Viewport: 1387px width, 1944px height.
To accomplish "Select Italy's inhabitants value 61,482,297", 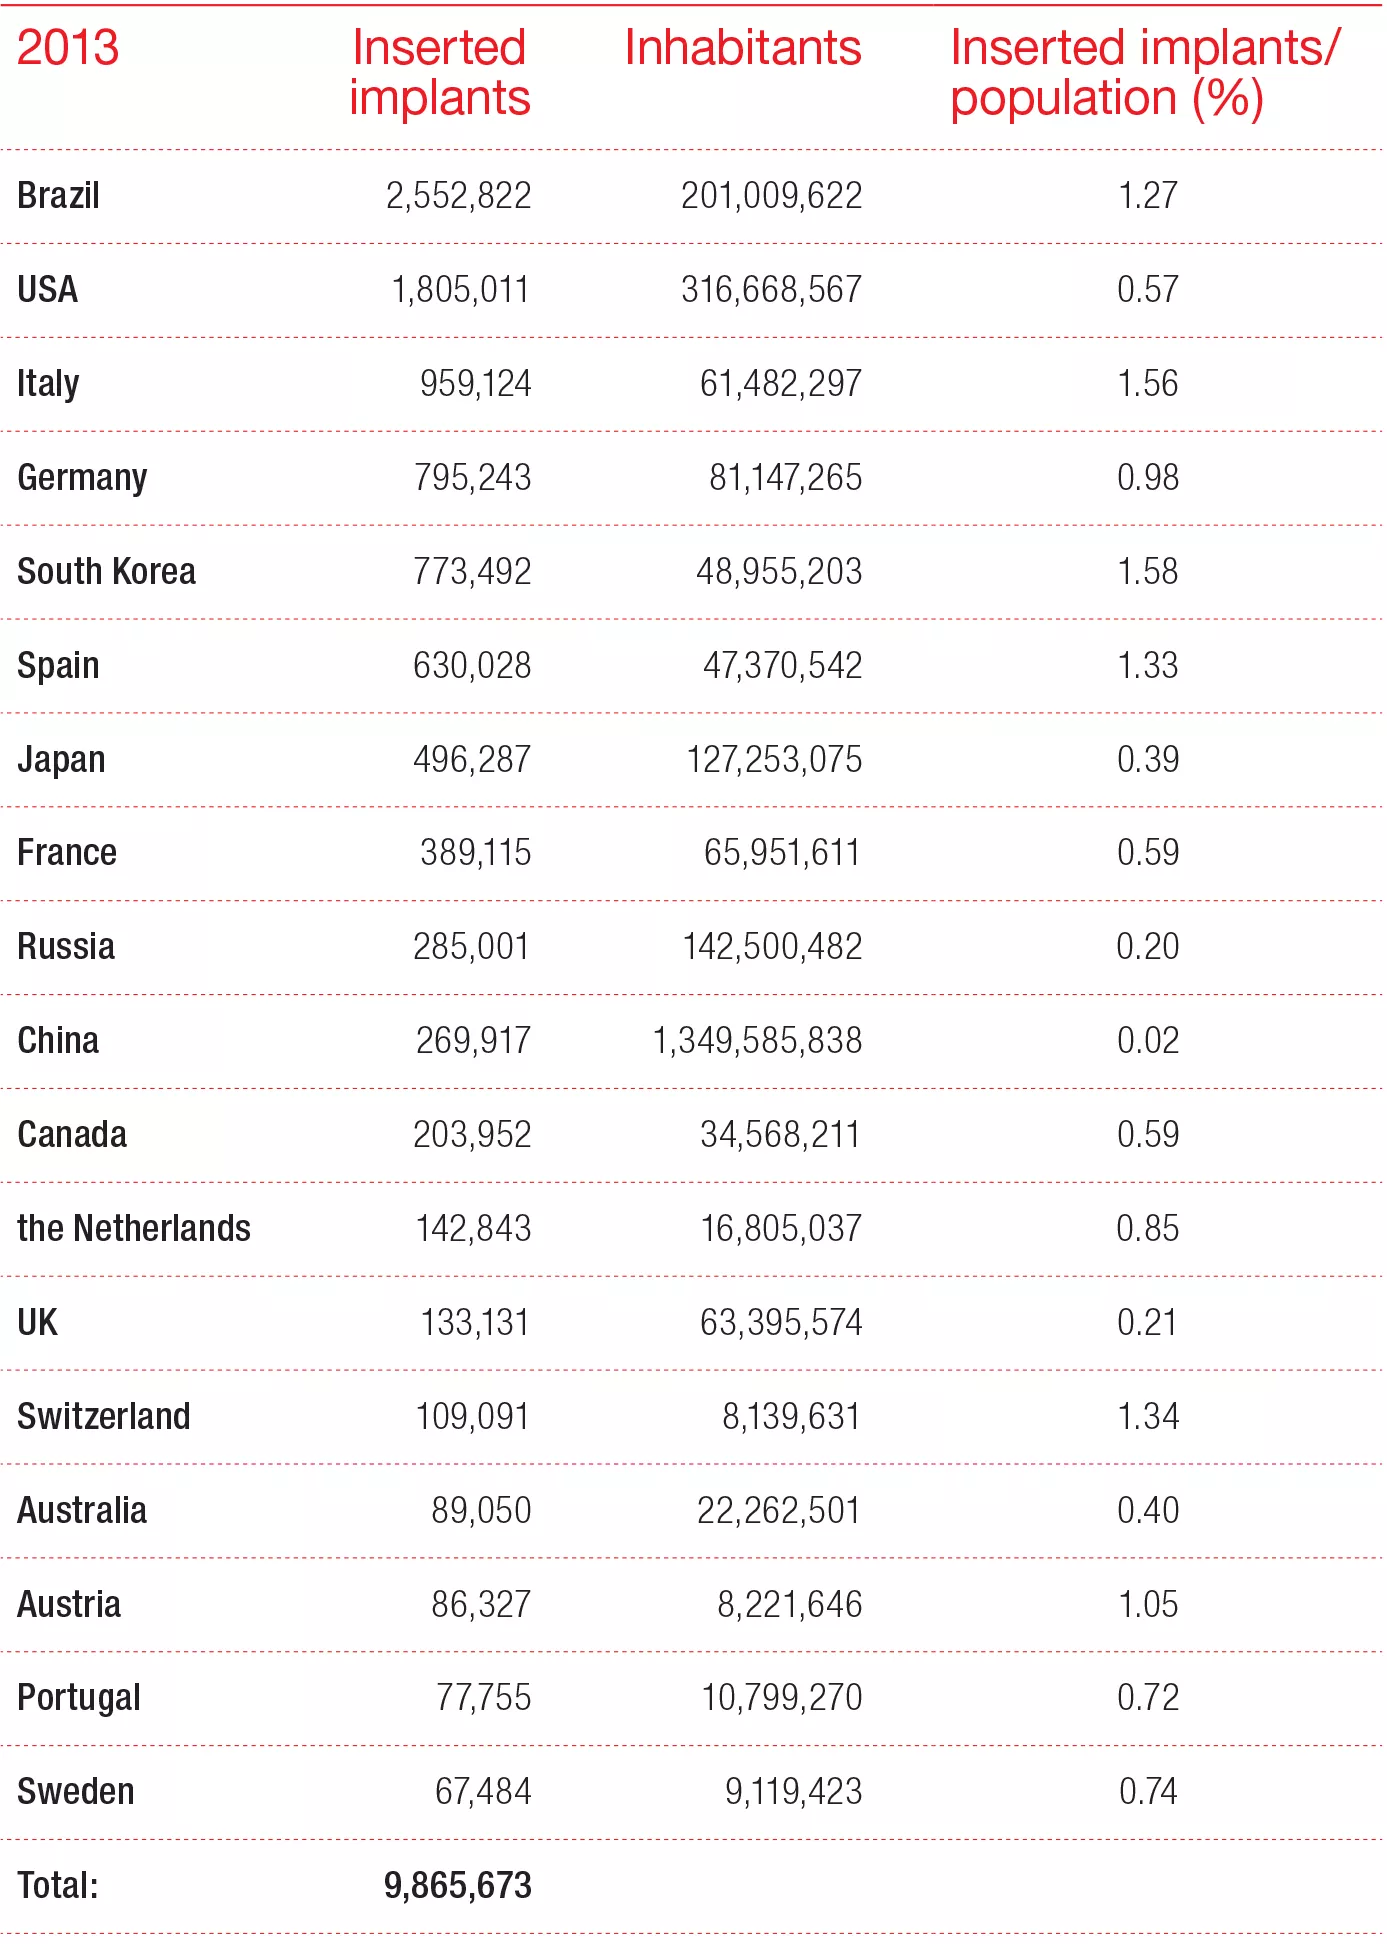I will pyautogui.click(x=780, y=384).
